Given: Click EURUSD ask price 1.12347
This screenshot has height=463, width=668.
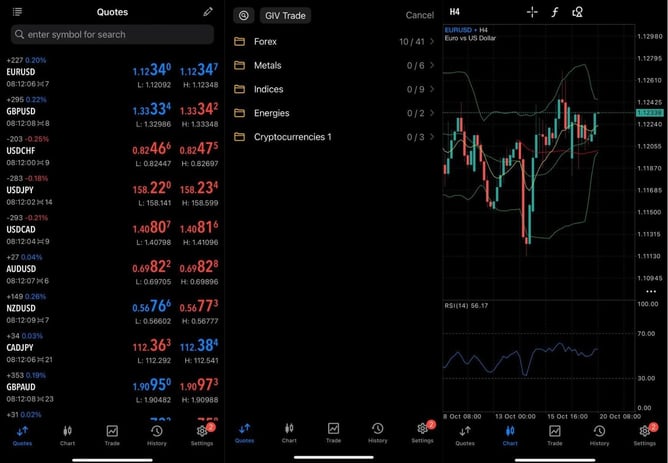Looking at the screenshot, I should (199, 70).
